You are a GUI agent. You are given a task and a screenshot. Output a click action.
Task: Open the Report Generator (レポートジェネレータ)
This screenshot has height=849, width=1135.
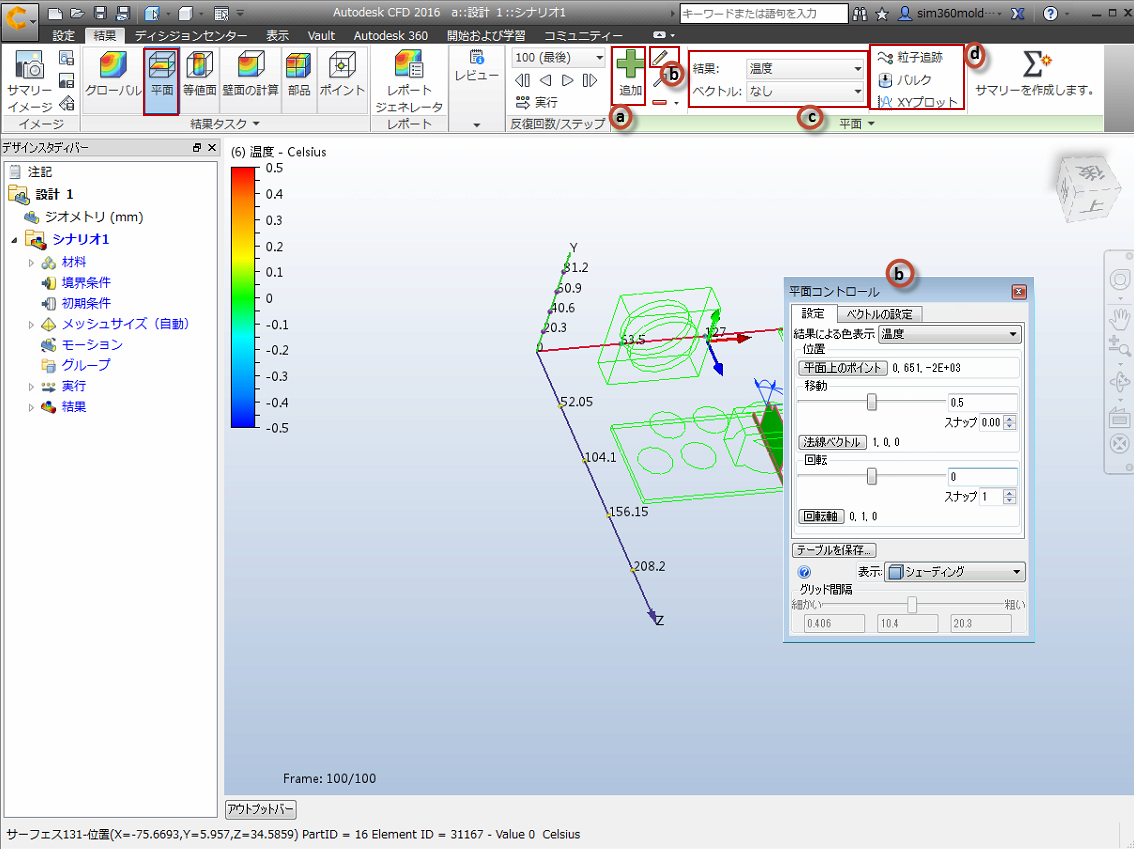[409, 81]
